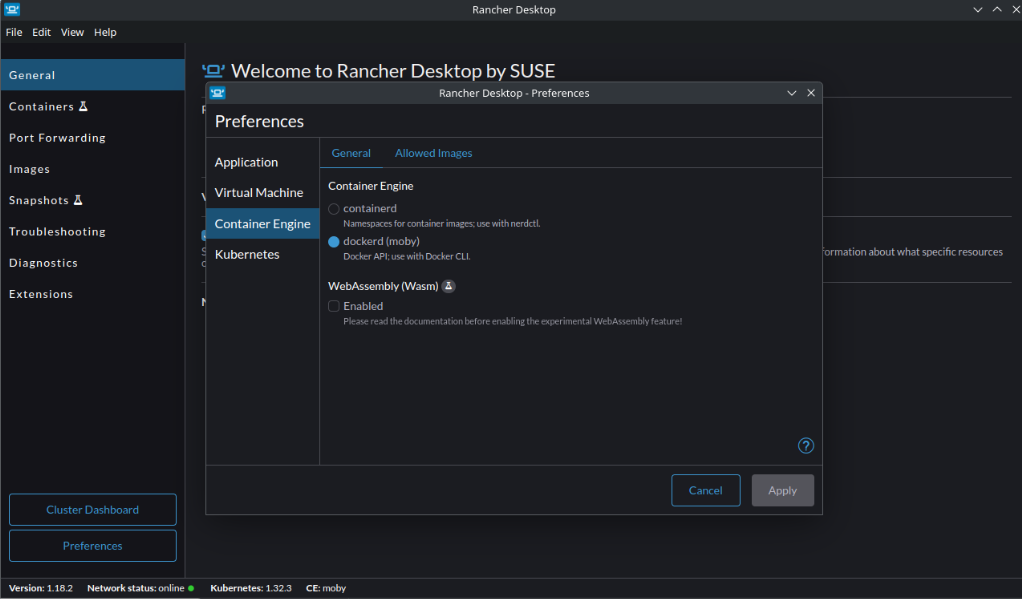Screen dimensions: 1022x599
Task: Click Rancher Desktop icon in main title bar
Action: (13, 9)
